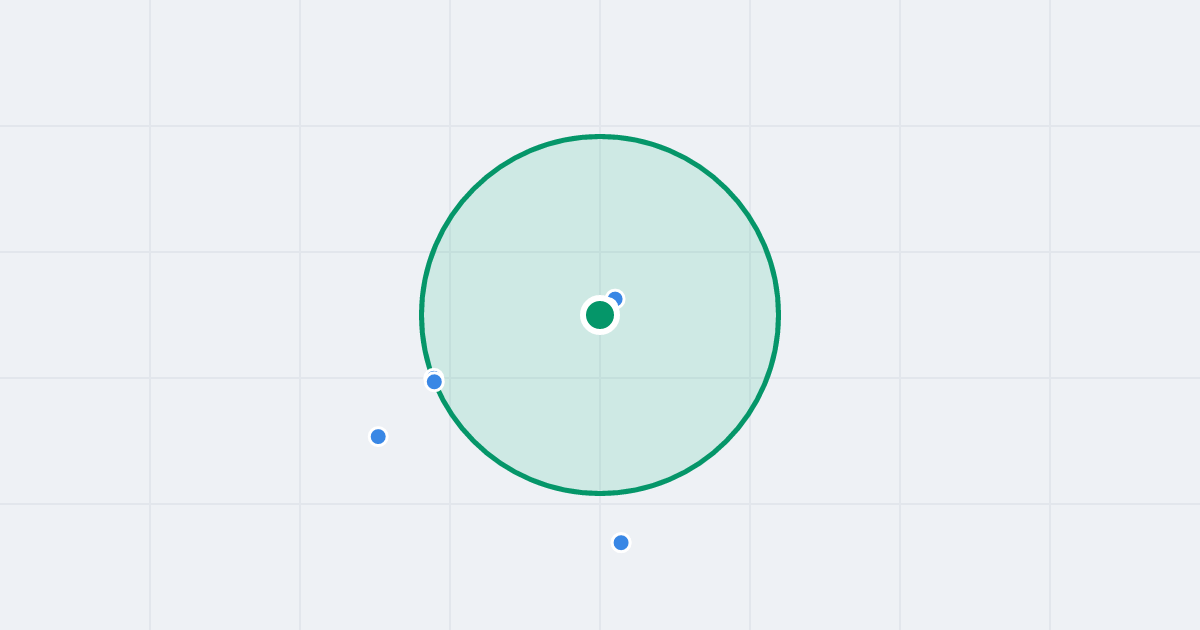Select the blue dot on the circle's left edge

coord(434,381)
